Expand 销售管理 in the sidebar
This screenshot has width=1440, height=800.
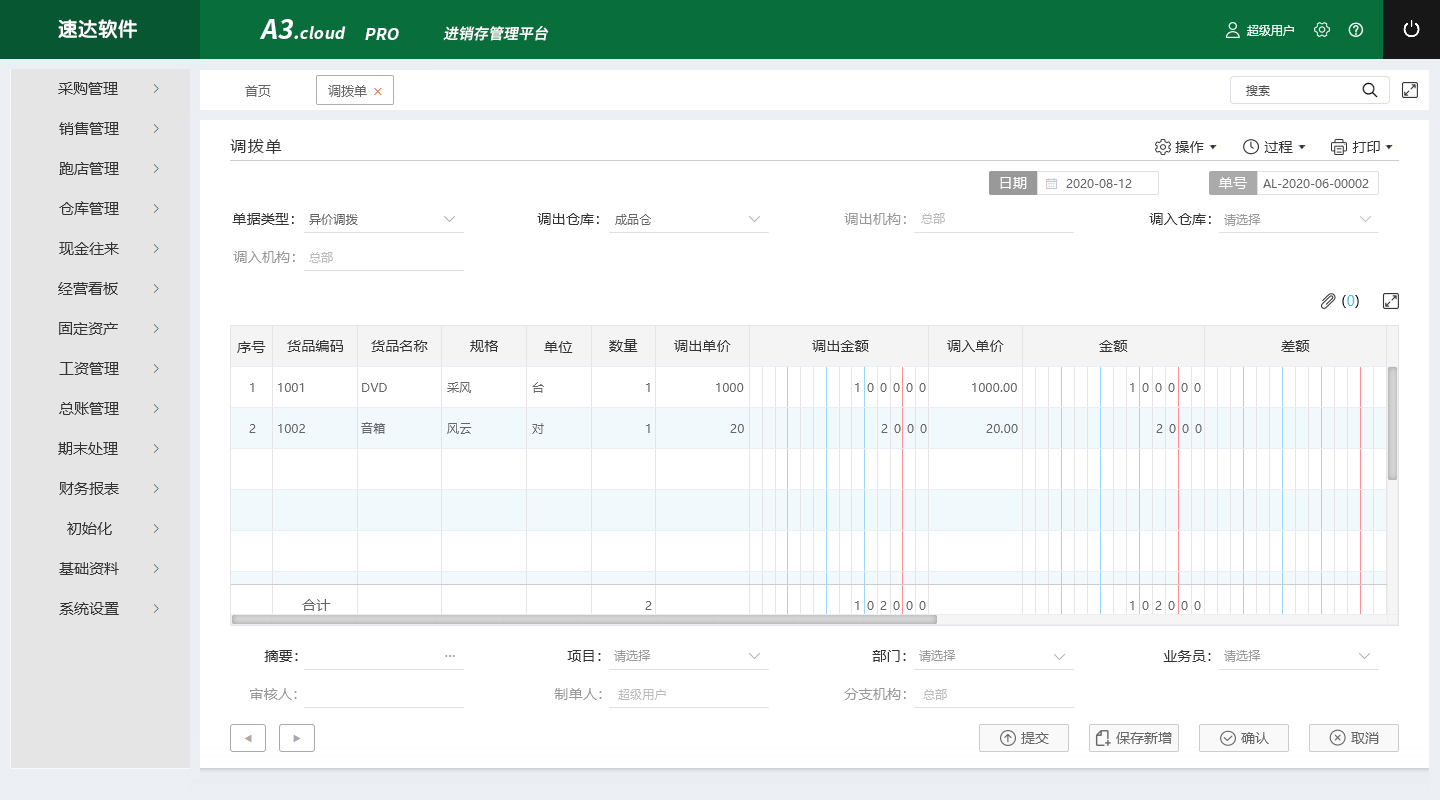click(100, 129)
